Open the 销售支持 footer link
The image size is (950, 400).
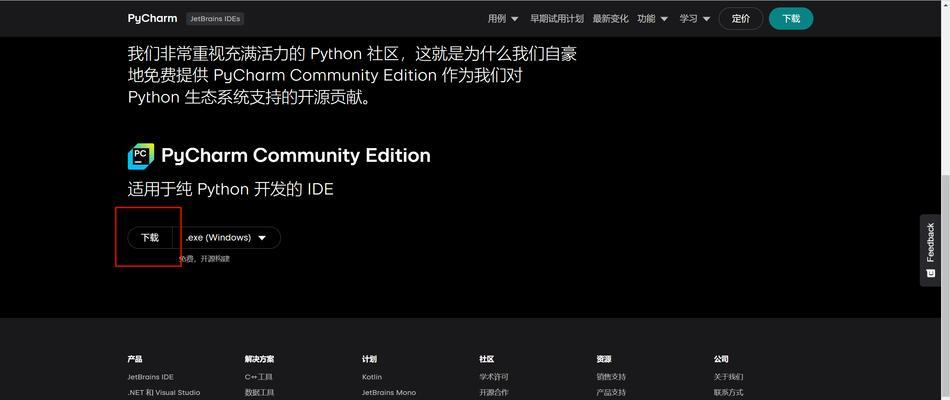click(x=611, y=377)
